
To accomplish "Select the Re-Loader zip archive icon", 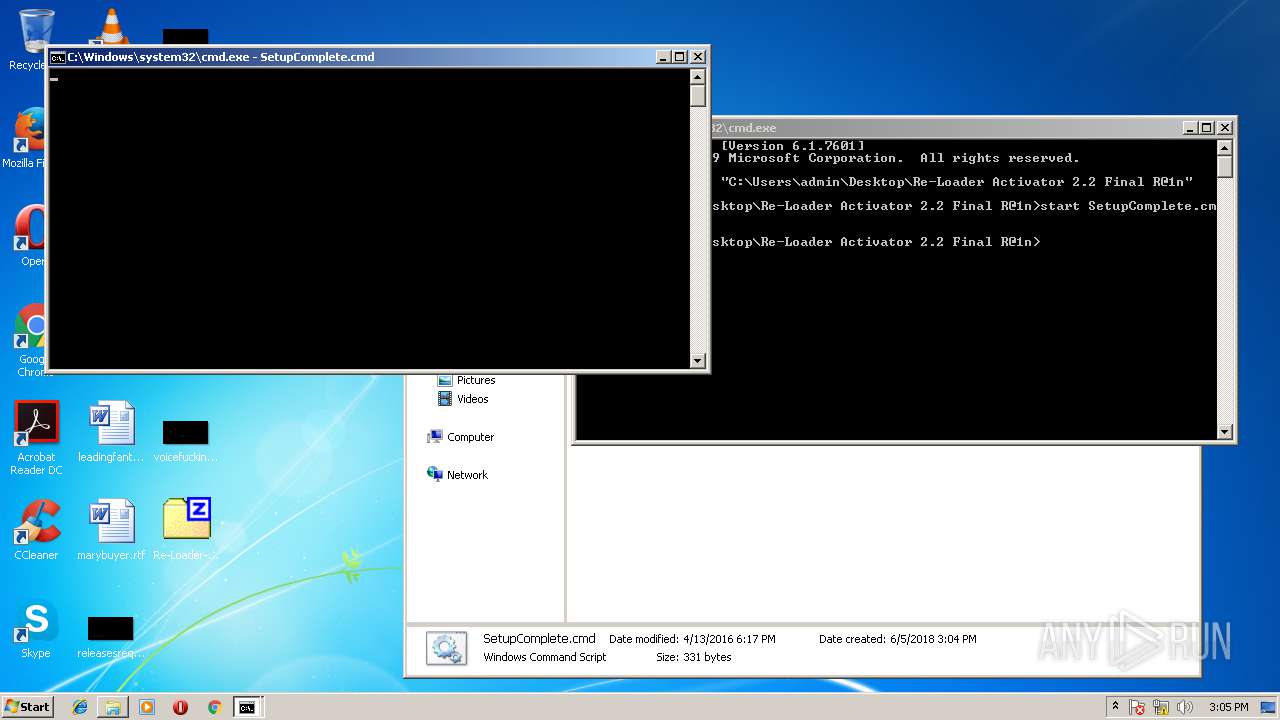I will 186,530.
